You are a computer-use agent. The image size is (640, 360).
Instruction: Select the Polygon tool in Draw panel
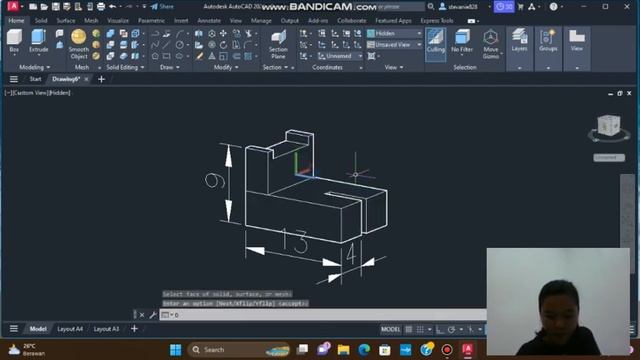[155, 56]
